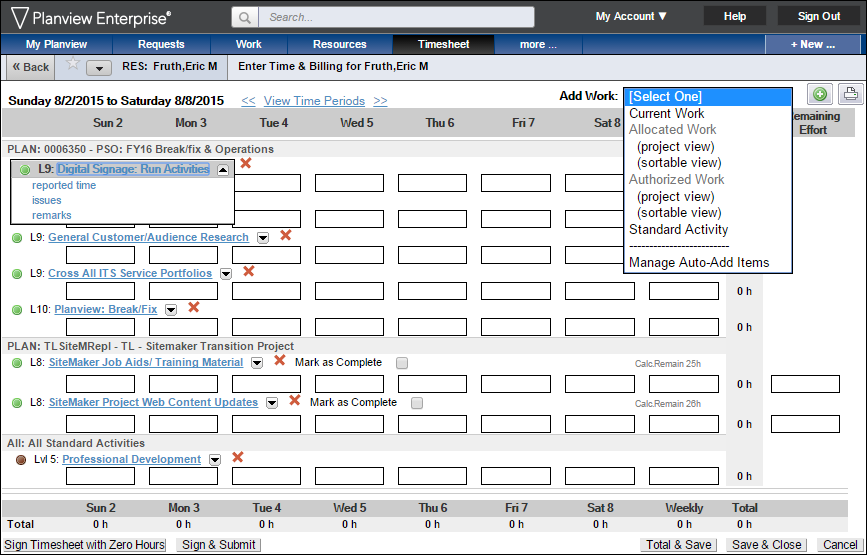Open the My Account menu
The width and height of the screenshot is (867, 555).
(x=631, y=17)
